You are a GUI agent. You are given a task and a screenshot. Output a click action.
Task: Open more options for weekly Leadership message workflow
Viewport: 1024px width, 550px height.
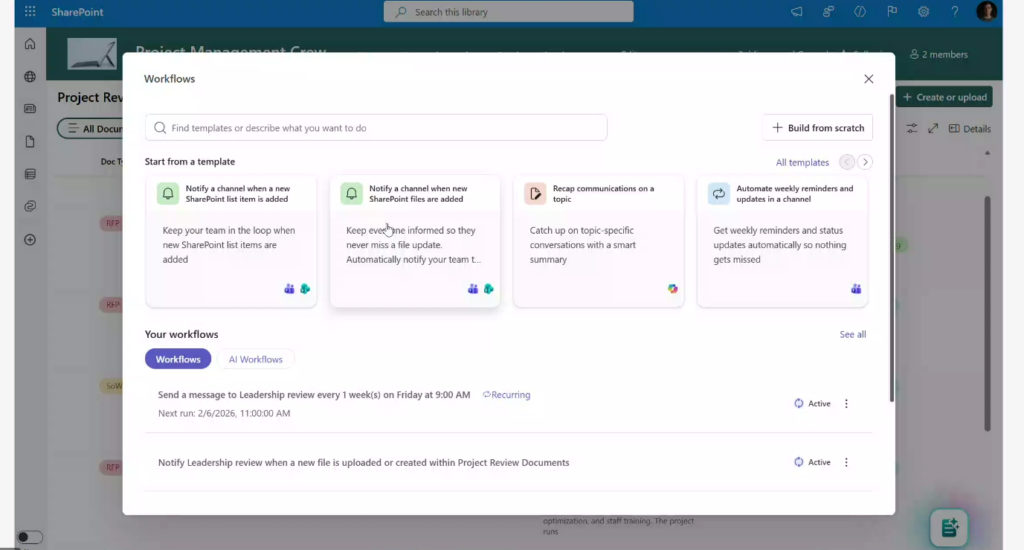(x=846, y=404)
